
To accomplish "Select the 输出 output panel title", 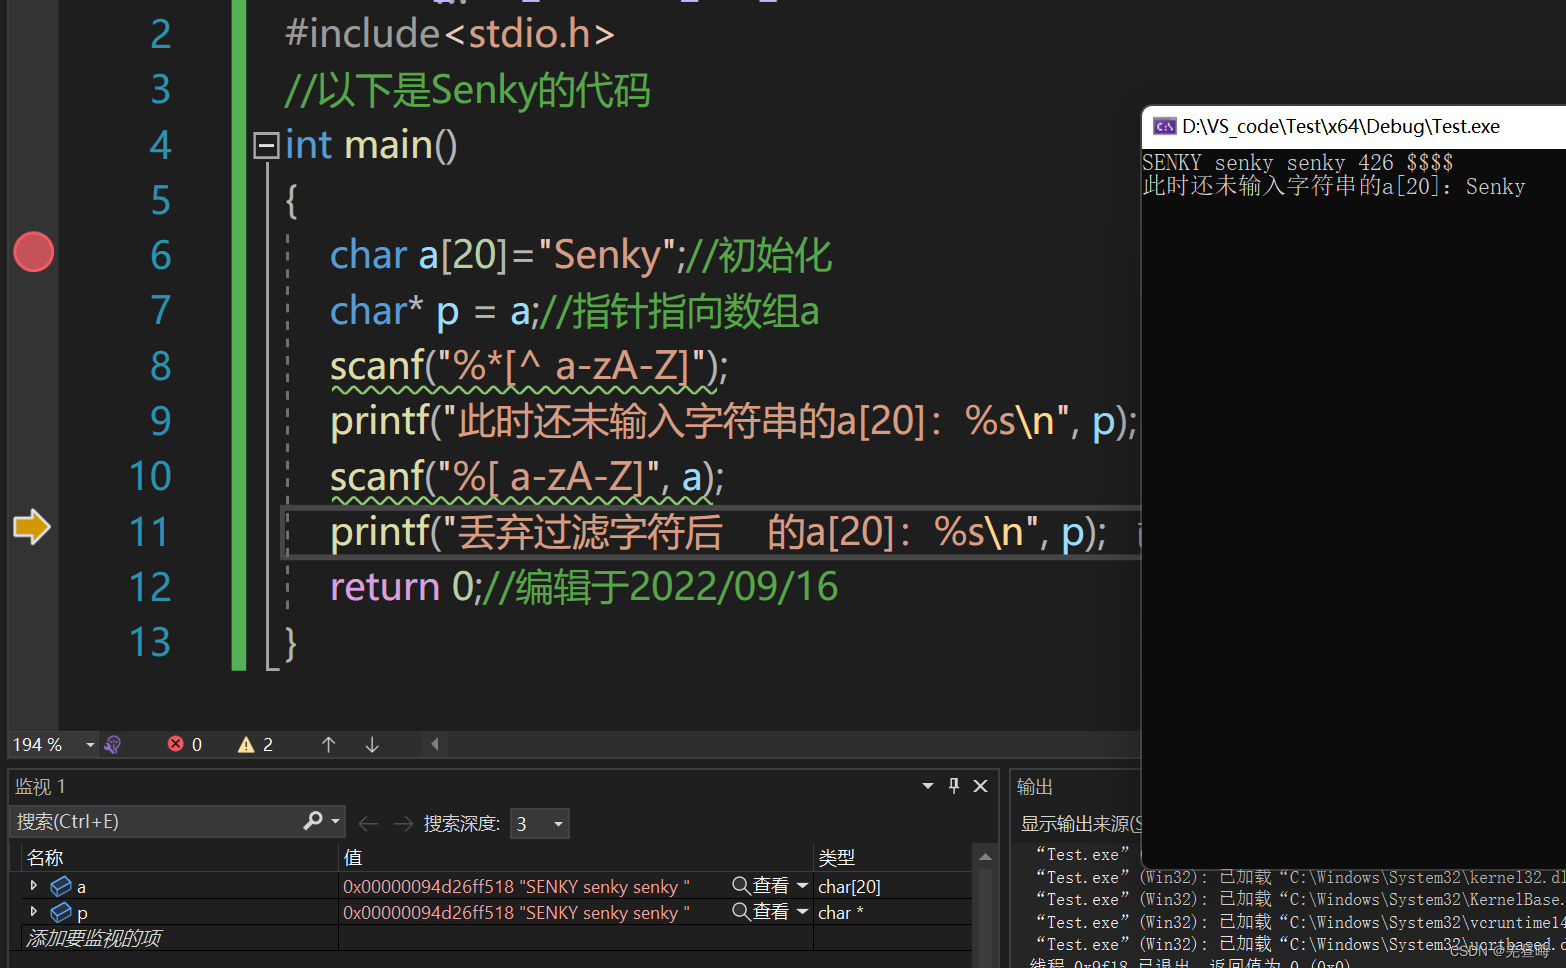I will pyautogui.click(x=1035, y=787).
